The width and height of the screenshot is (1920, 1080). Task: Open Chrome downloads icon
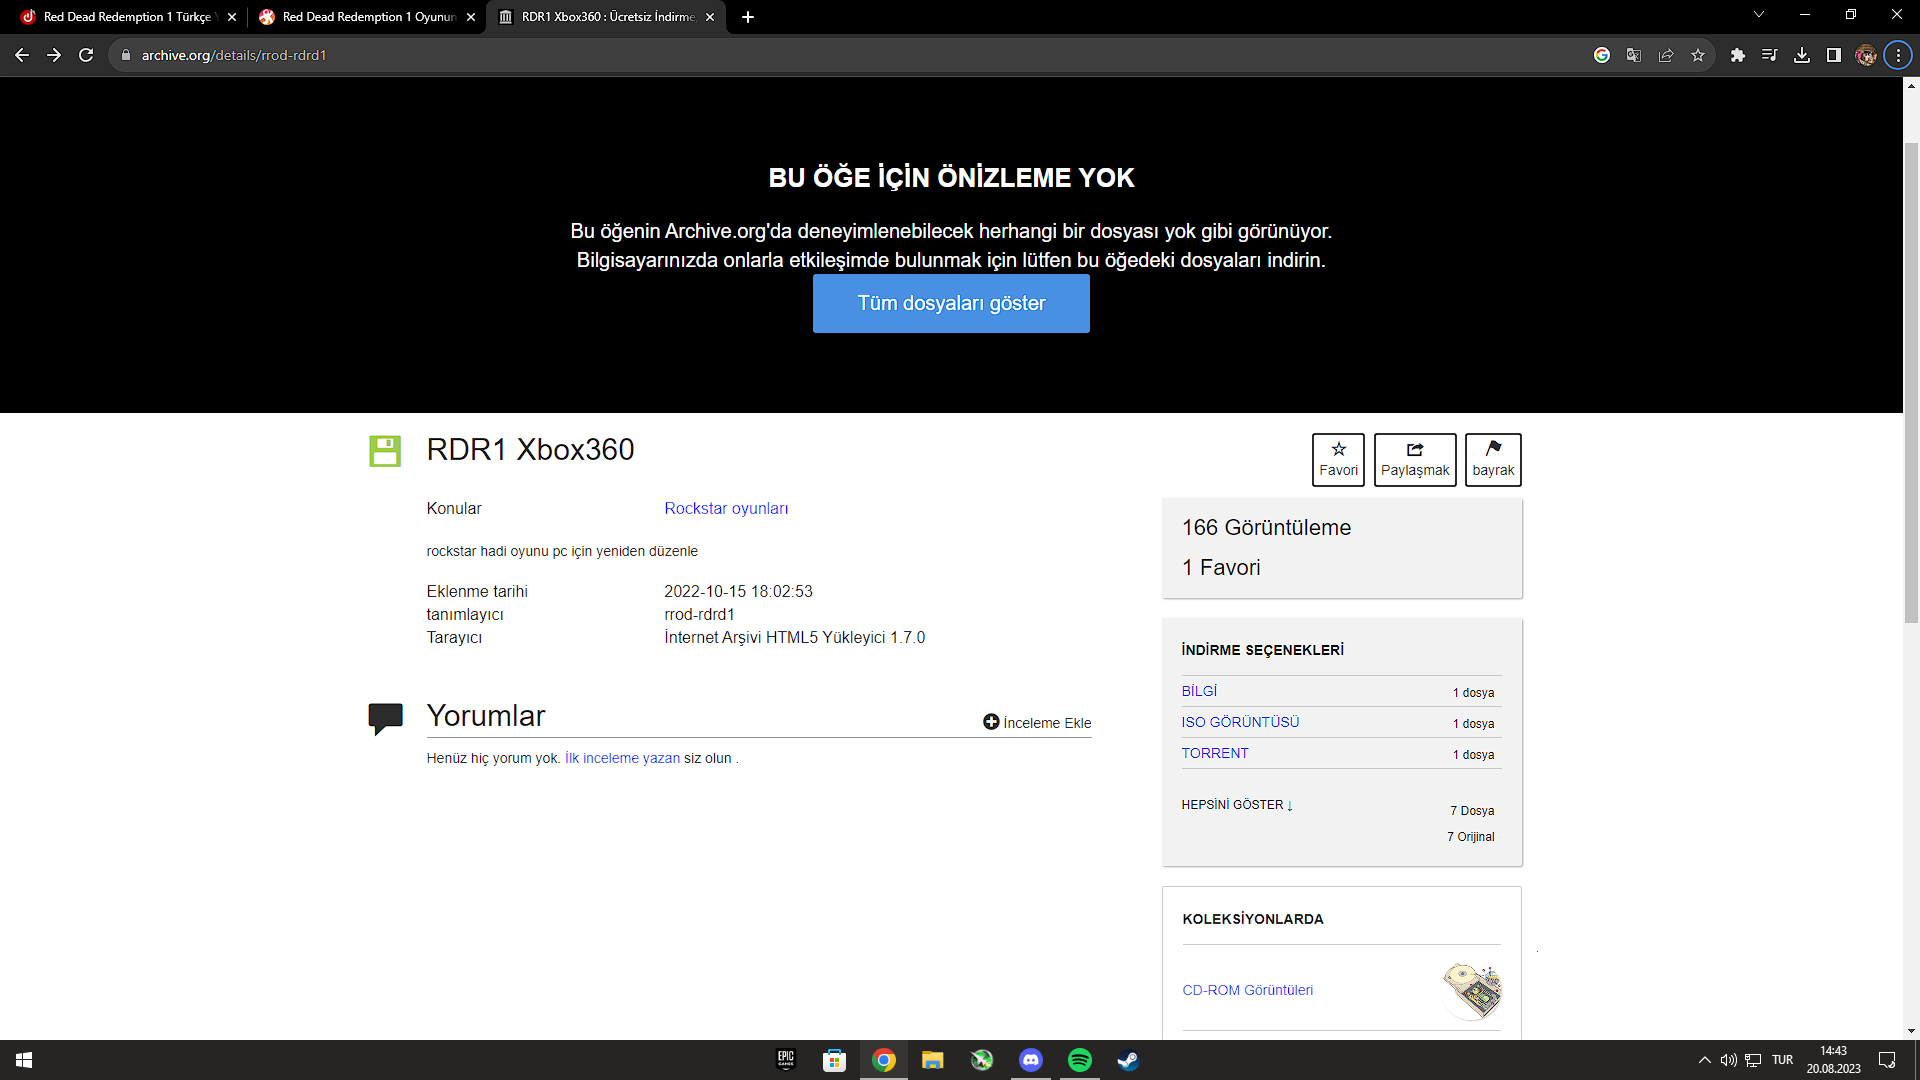1802,55
